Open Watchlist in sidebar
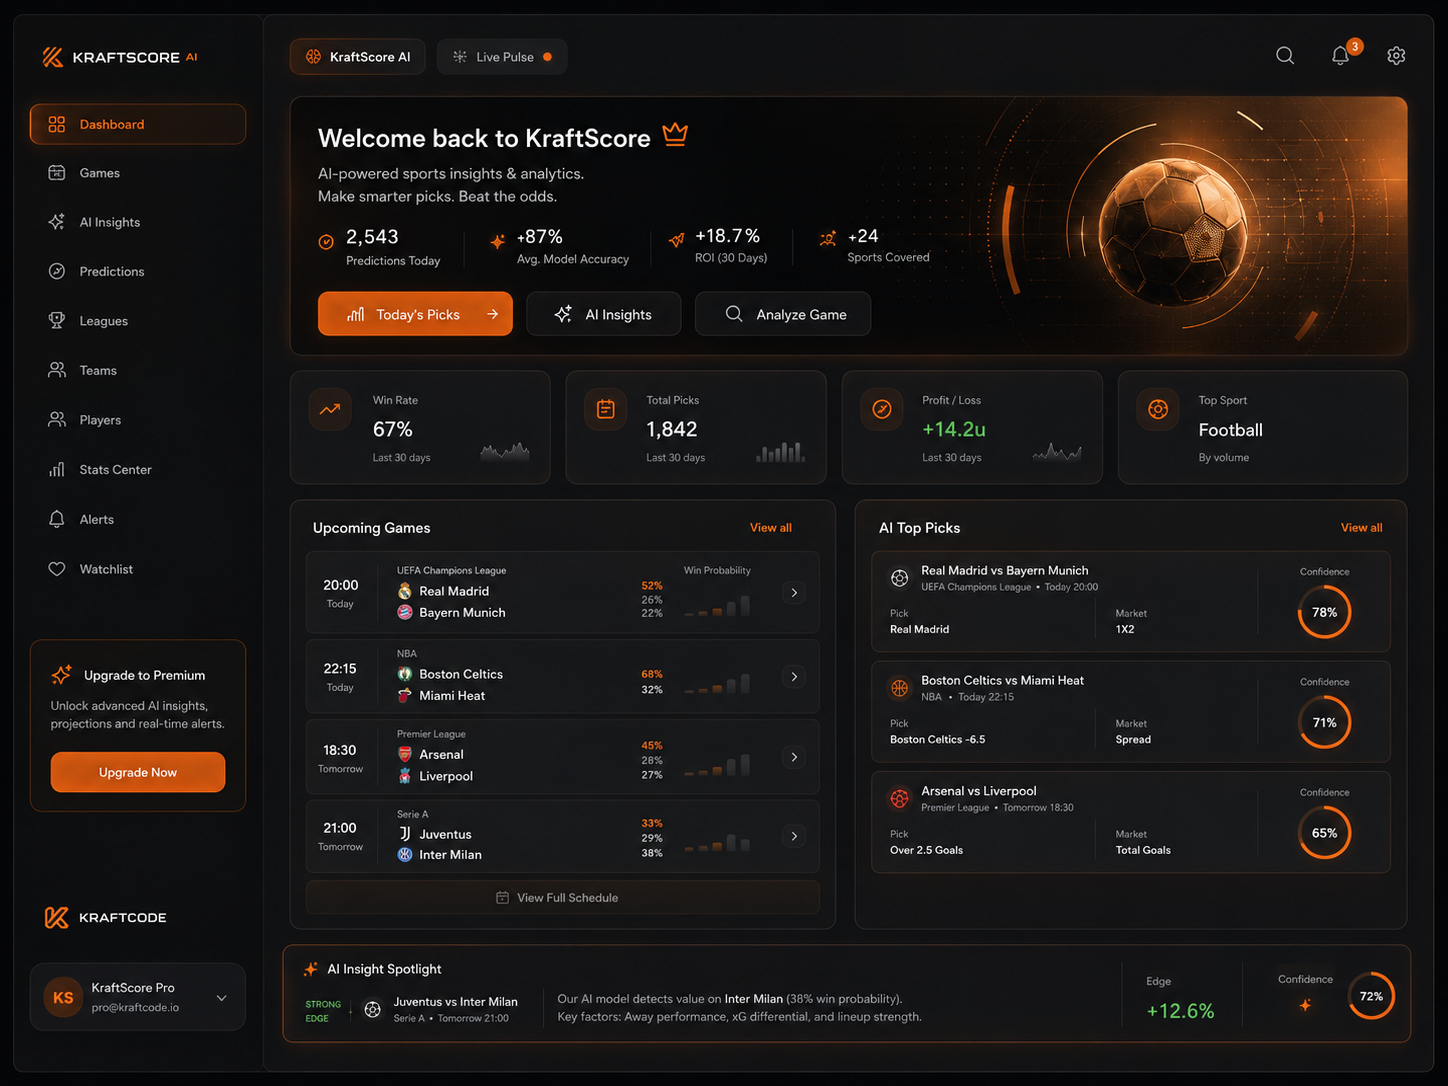The image size is (1448, 1086). (138, 569)
